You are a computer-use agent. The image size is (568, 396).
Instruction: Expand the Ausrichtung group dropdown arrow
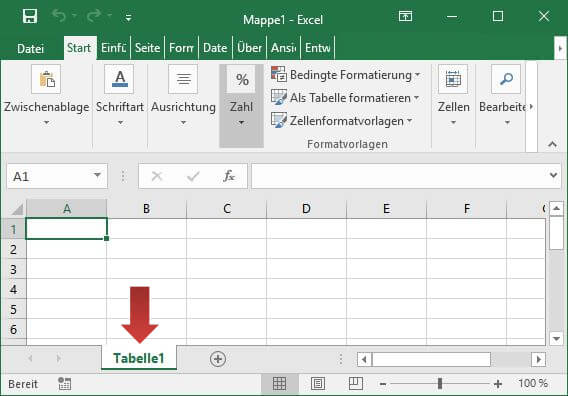point(183,123)
